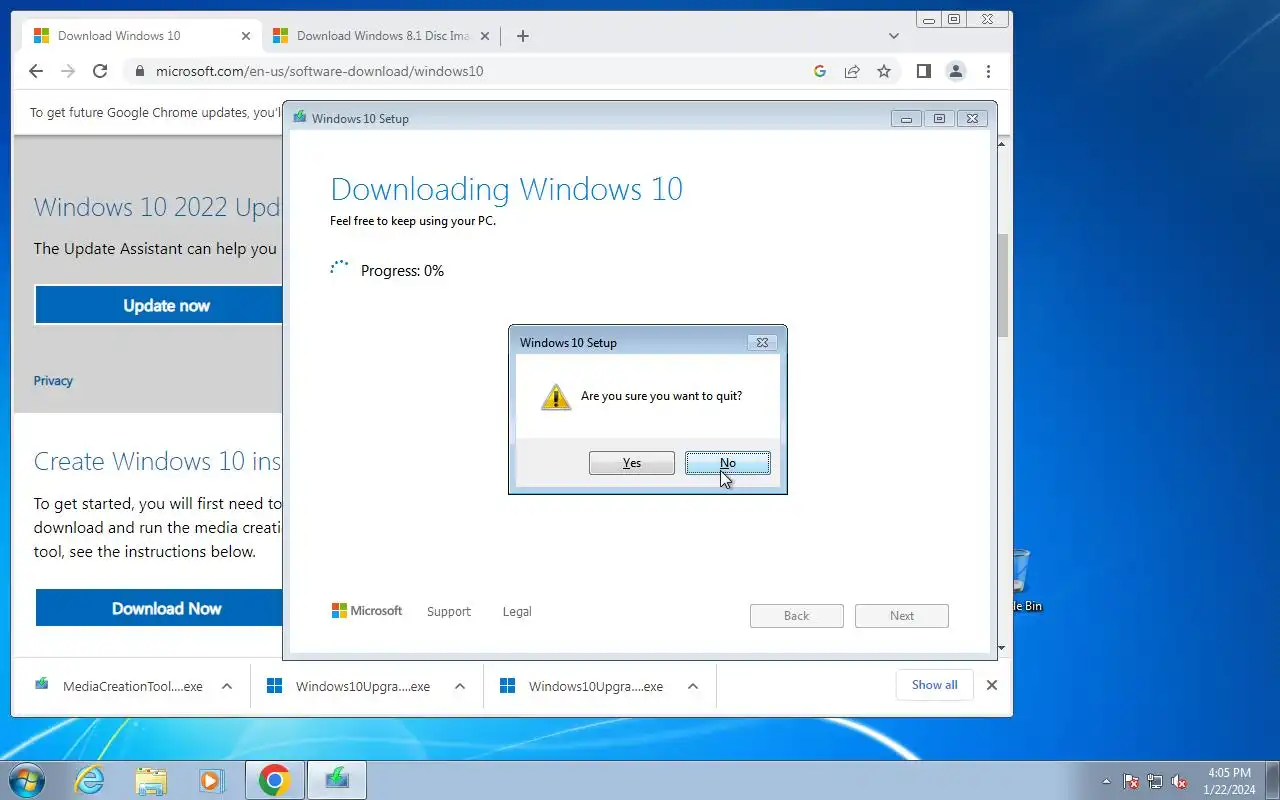Open Windows Start menu orb
Image resolution: width=1280 pixels, height=800 pixels.
click(x=27, y=780)
